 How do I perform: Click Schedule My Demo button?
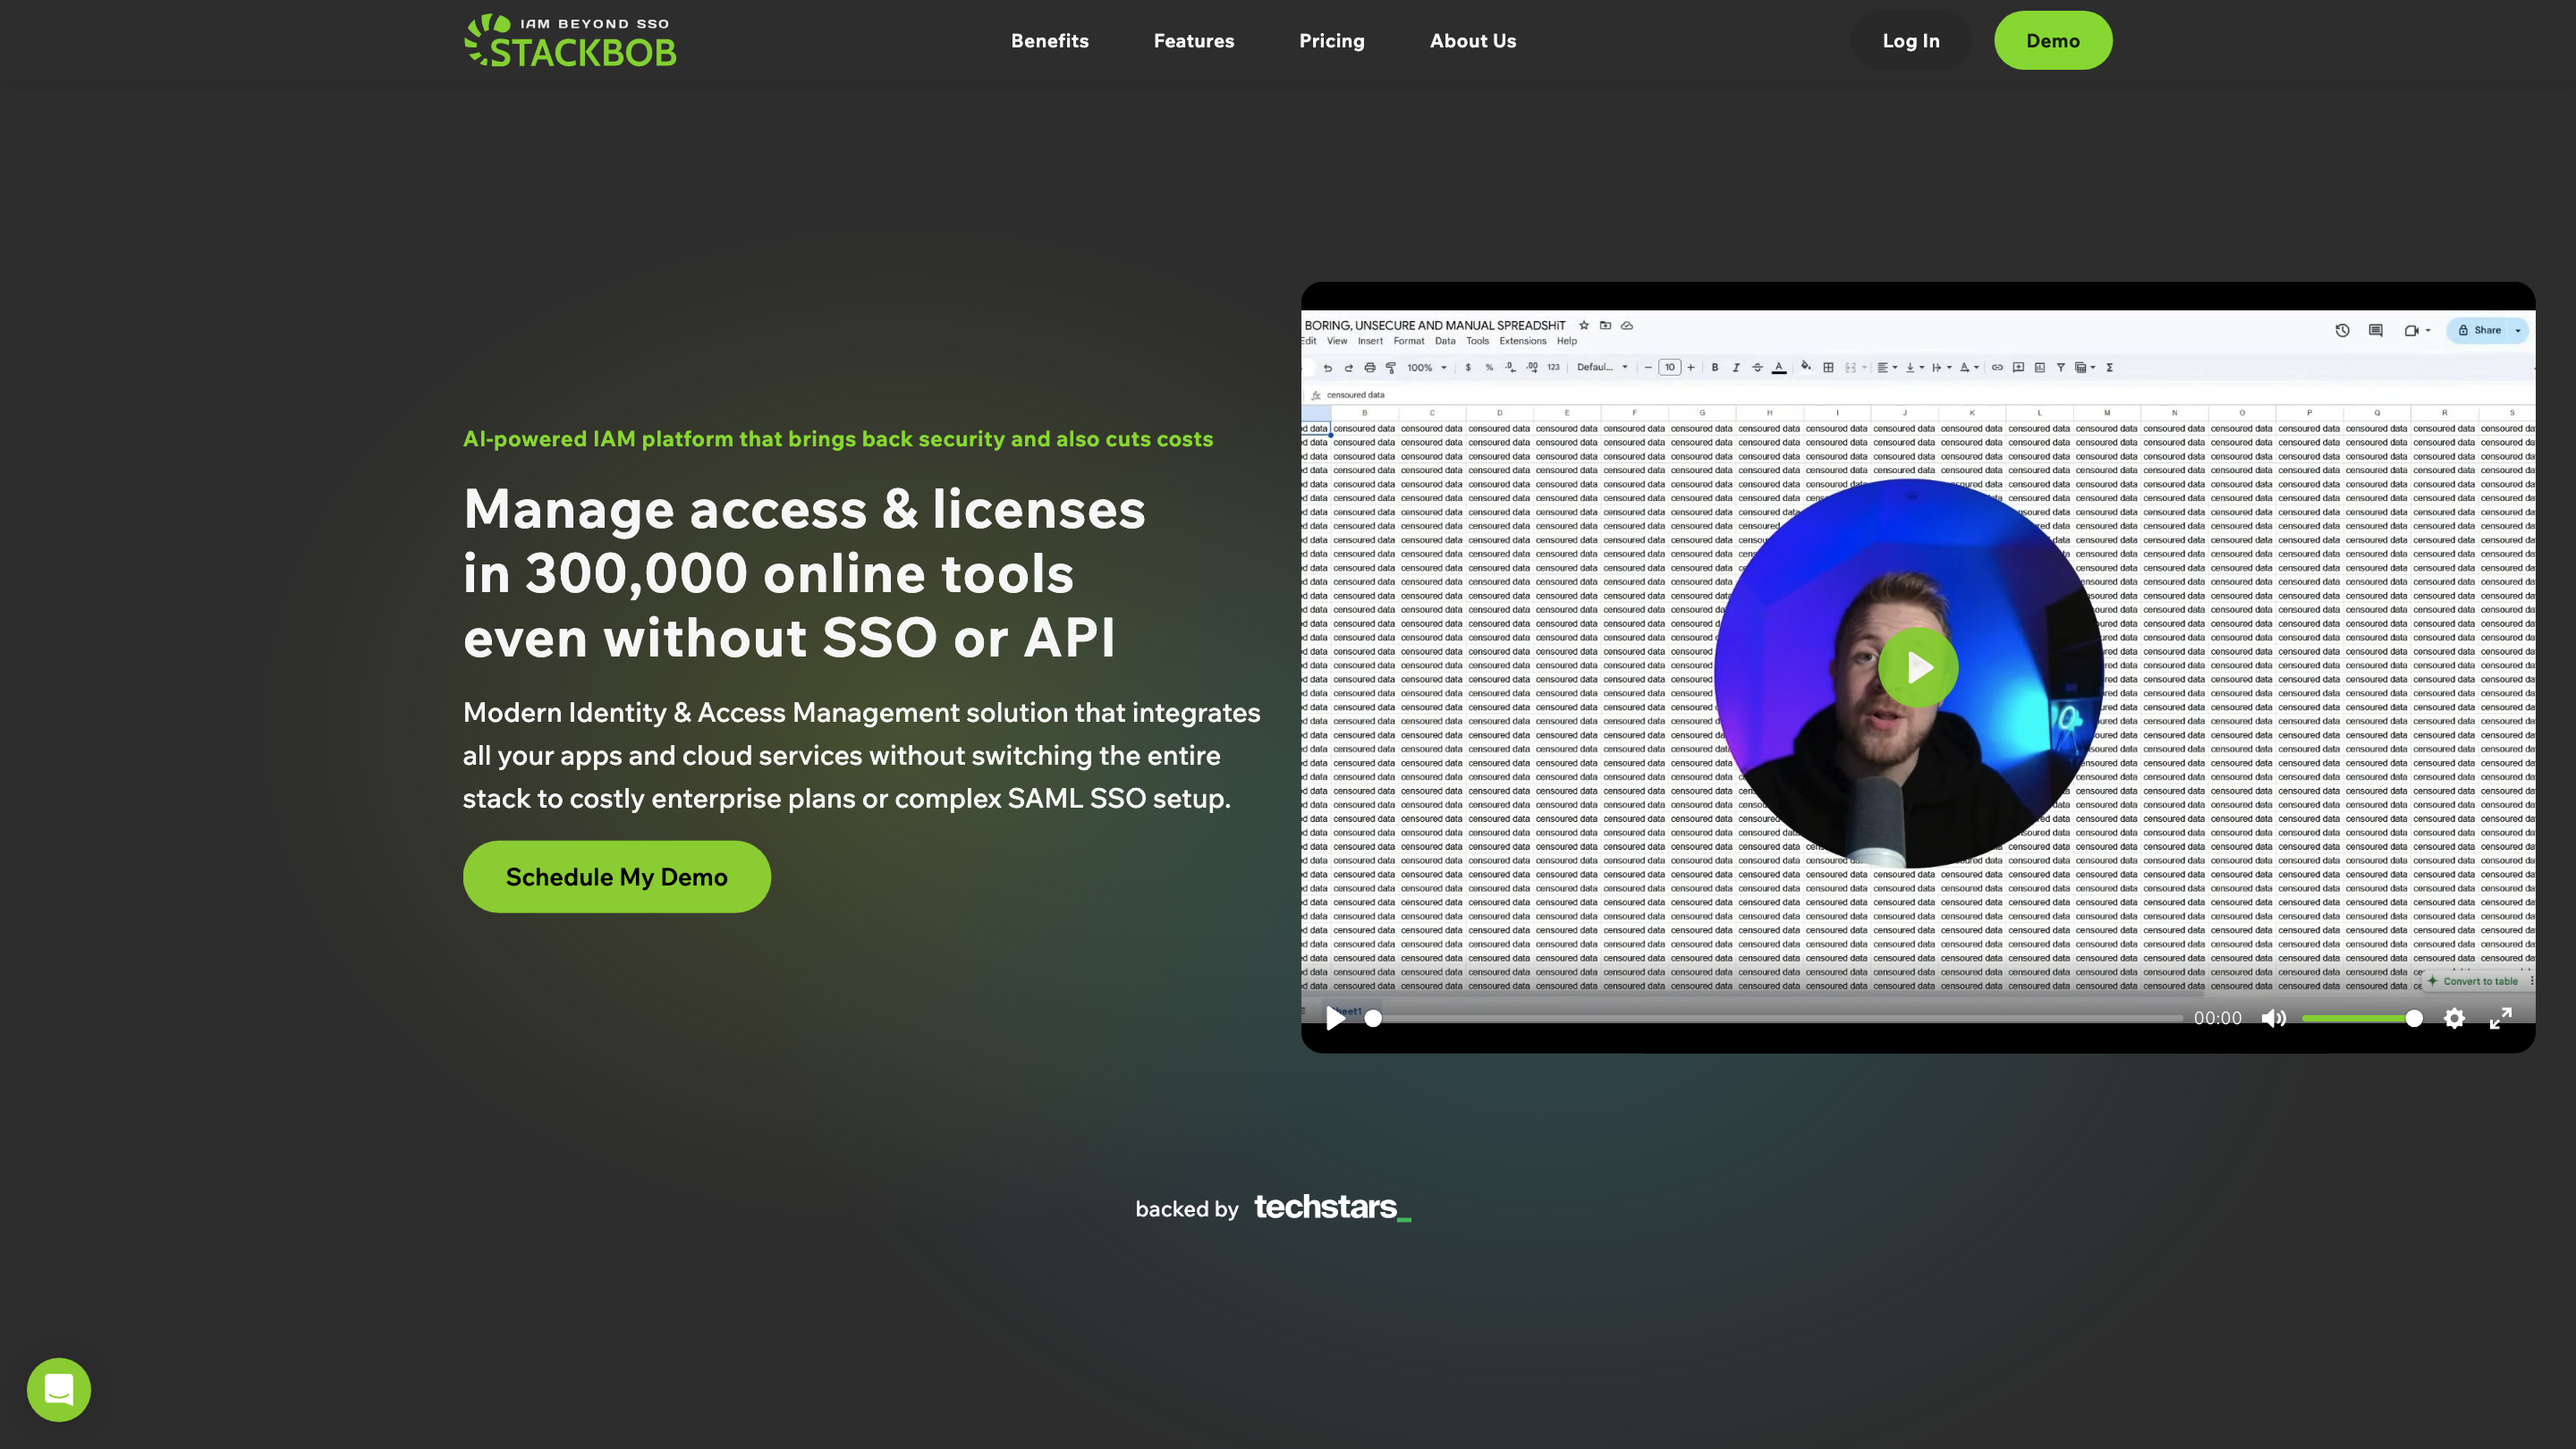pyautogui.click(x=616, y=877)
